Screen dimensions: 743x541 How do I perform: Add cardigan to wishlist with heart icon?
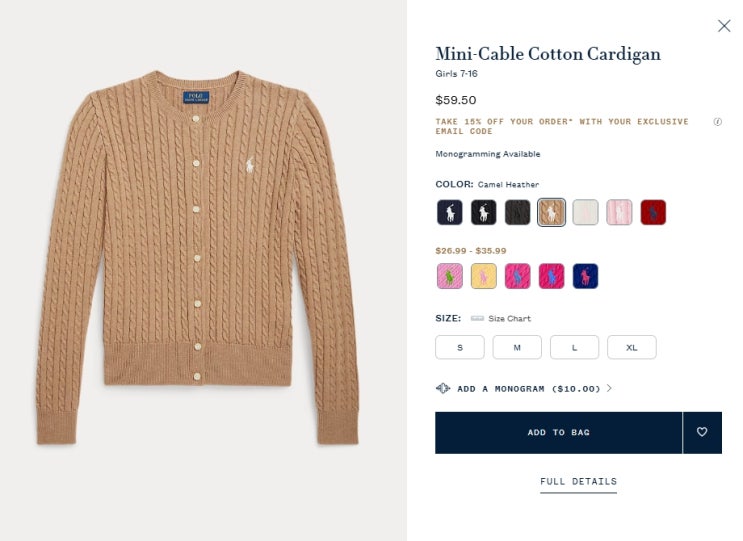[x=702, y=432]
